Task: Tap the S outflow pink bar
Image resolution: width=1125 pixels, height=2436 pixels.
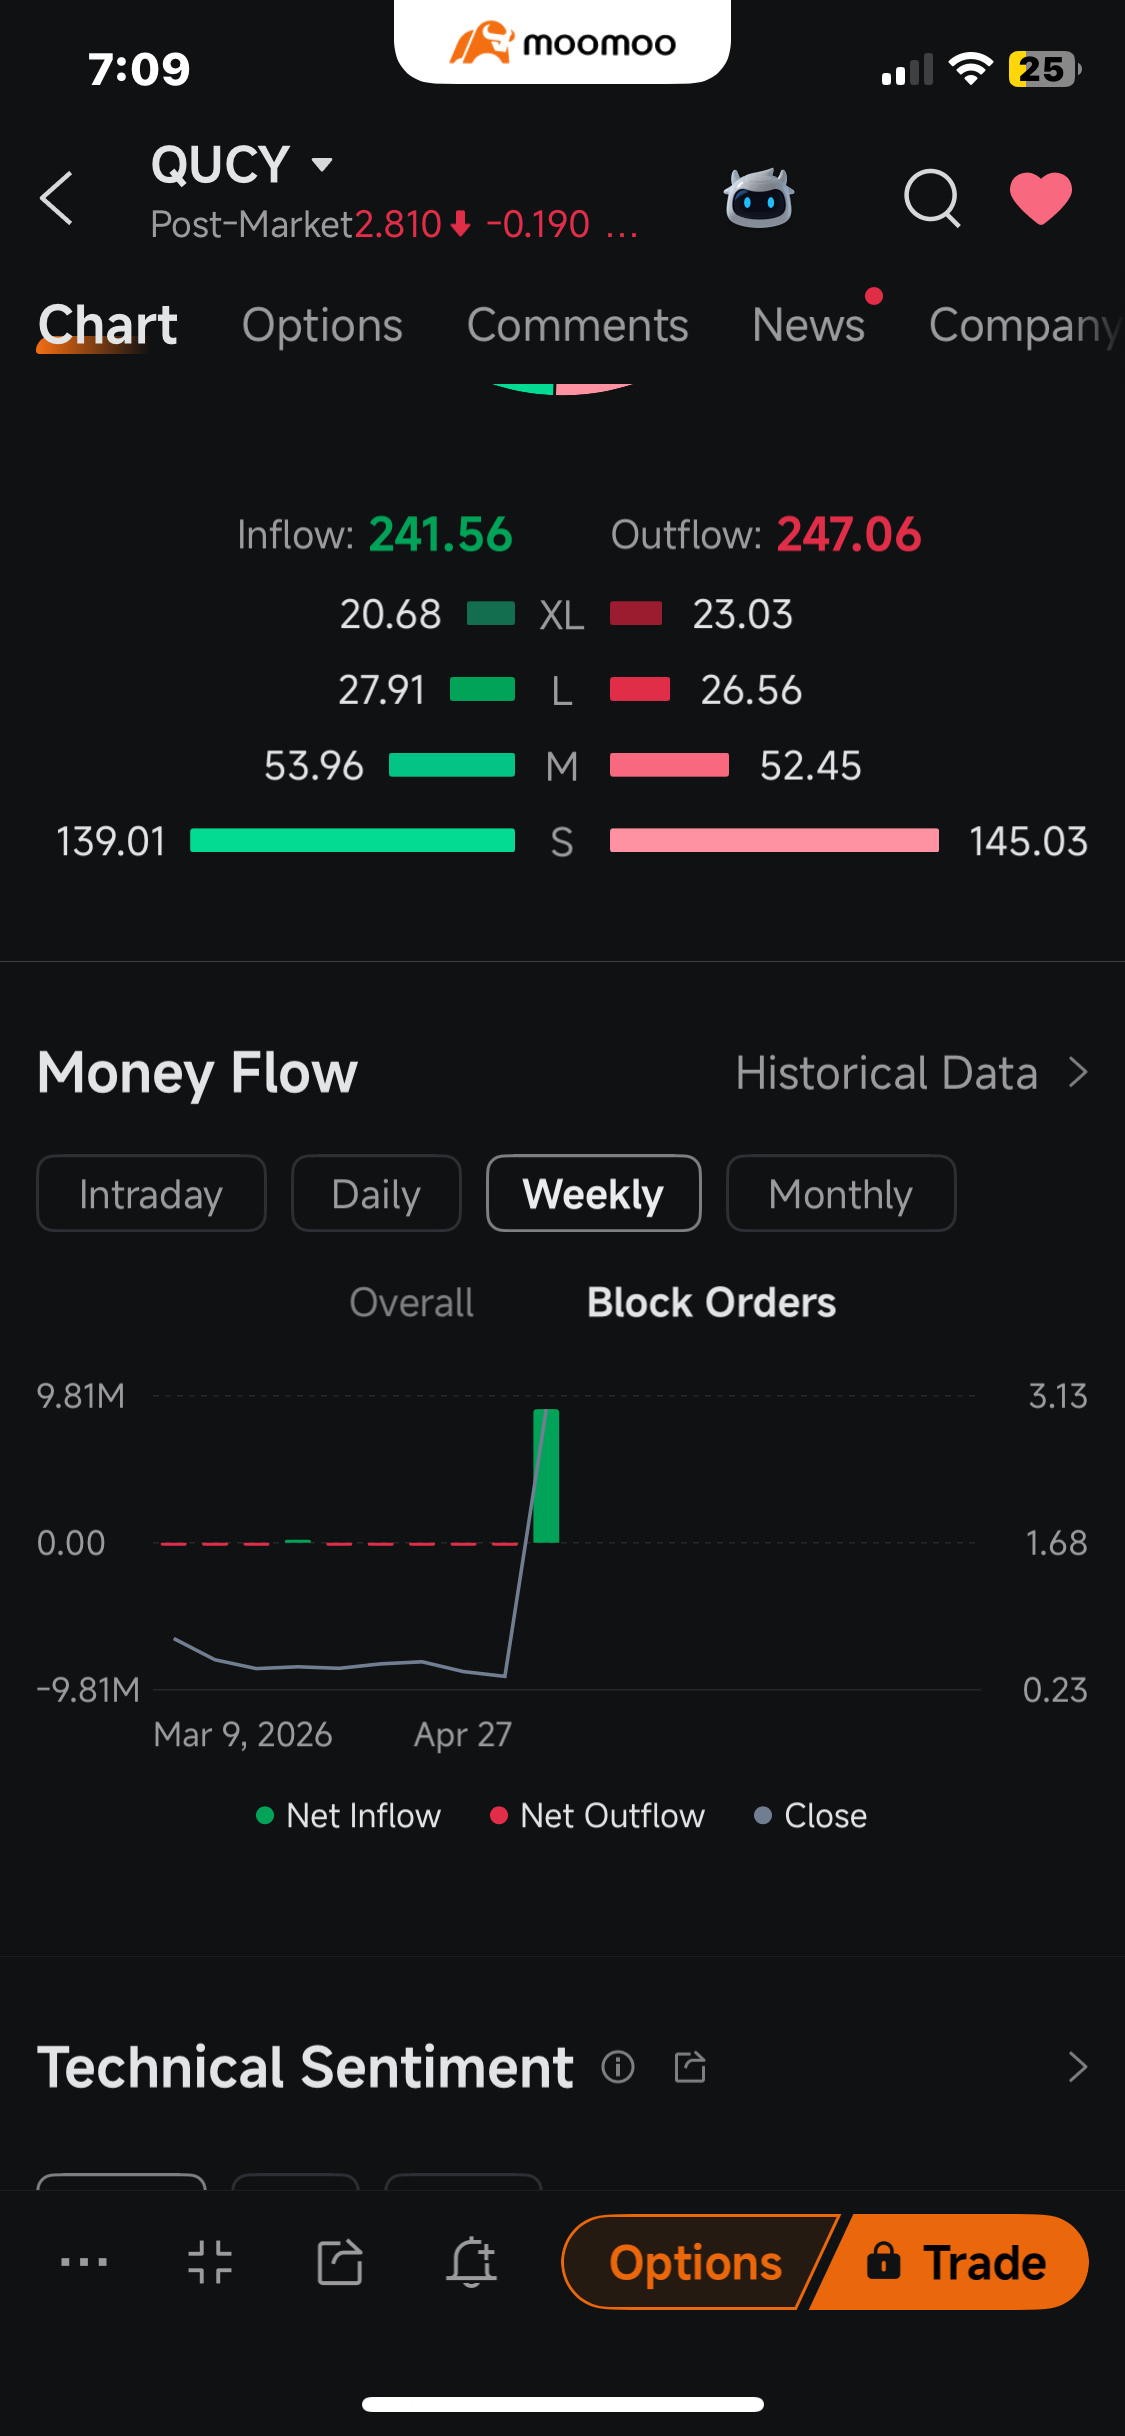Action: (x=775, y=840)
